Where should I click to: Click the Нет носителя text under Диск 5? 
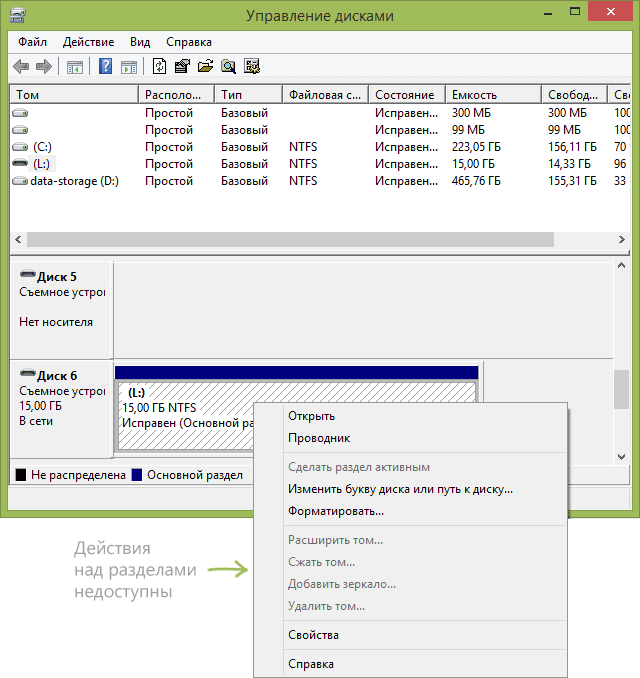[x=56, y=322]
